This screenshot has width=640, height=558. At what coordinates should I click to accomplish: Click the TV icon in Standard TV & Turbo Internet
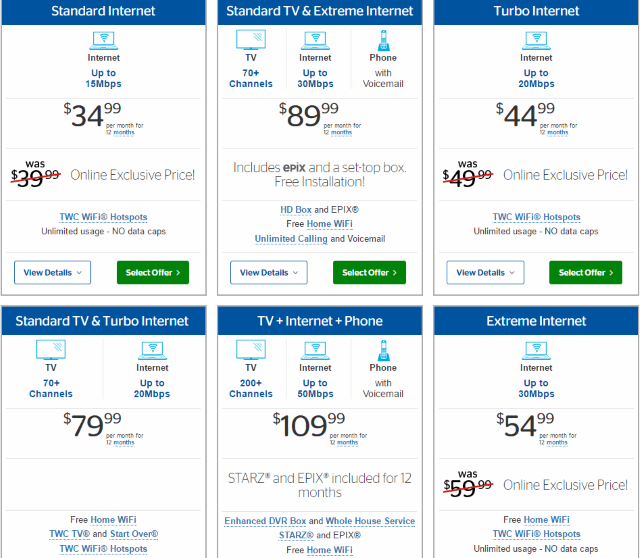pyautogui.click(x=51, y=350)
